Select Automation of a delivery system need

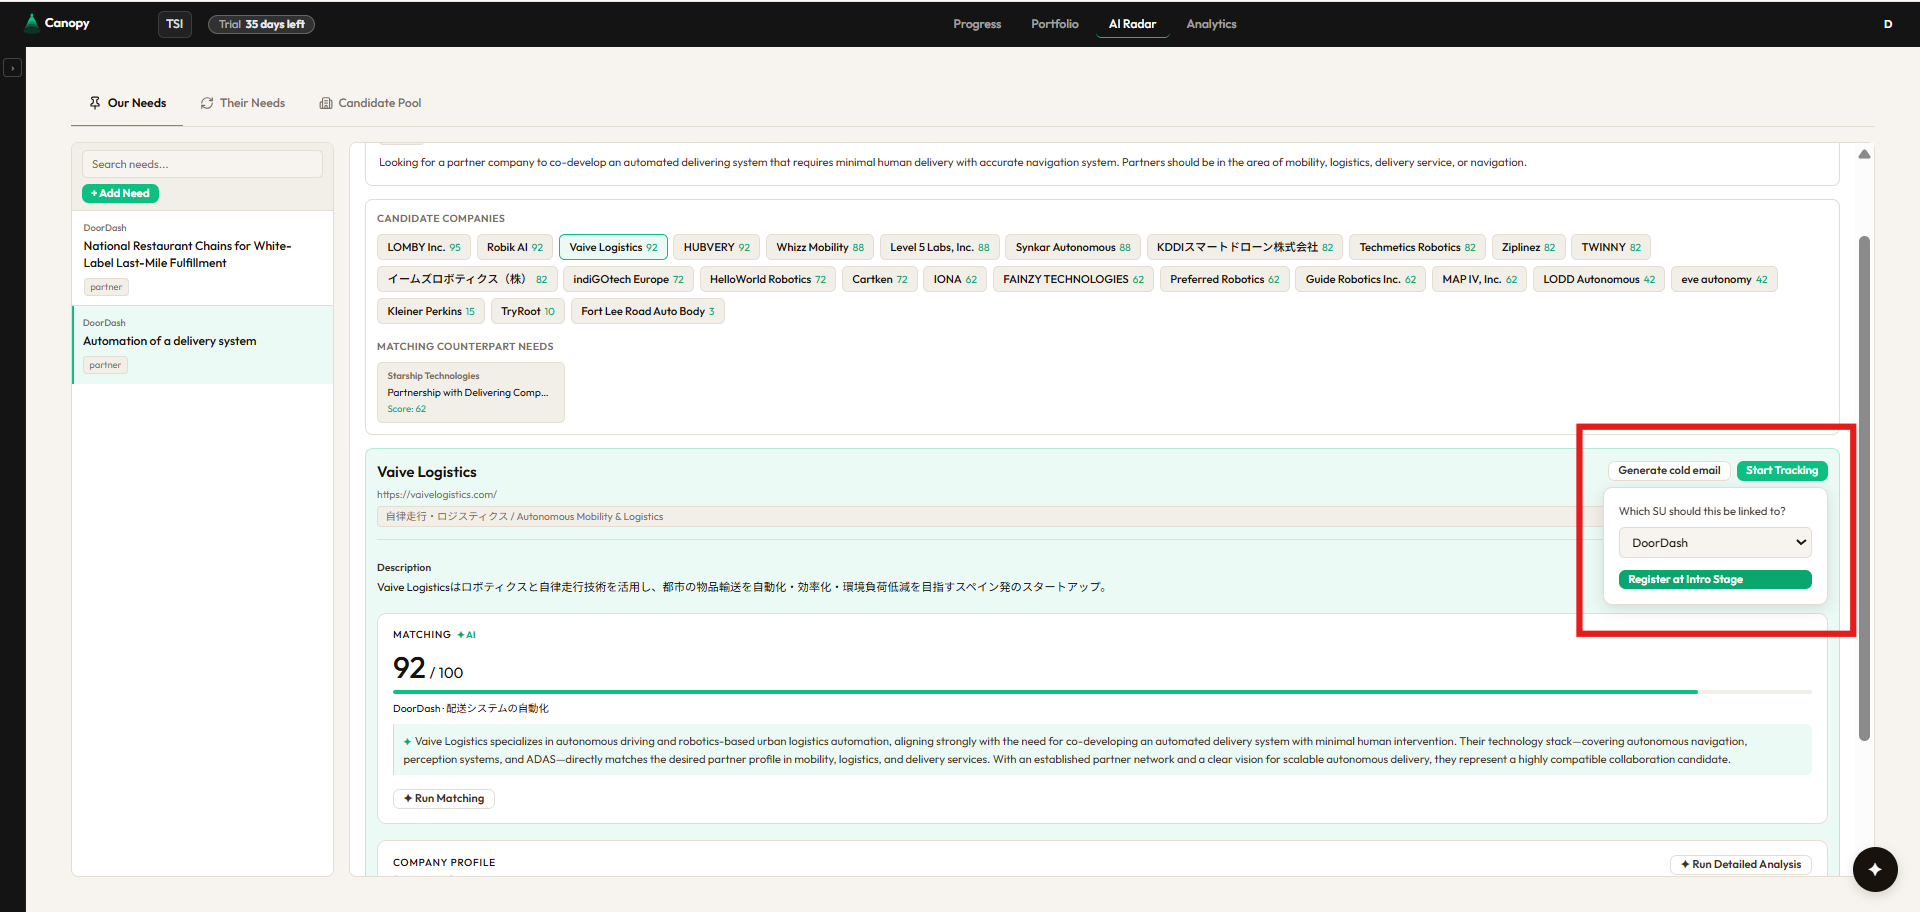pos(203,345)
